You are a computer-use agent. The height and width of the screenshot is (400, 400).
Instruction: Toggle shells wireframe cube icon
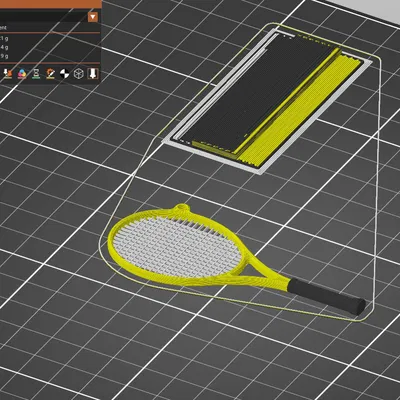tap(78, 74)
